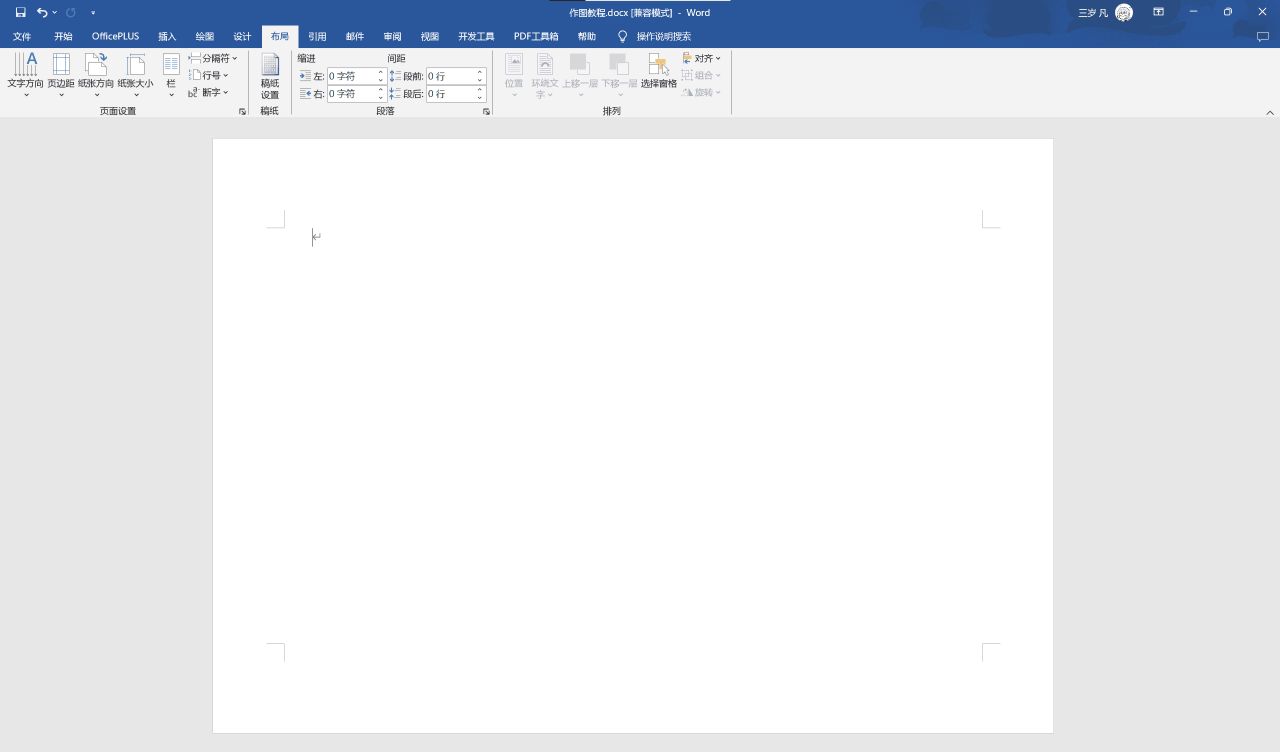Click the 上移一层 bring forward button
Screen dimensions: 1280x752
point(580,75)
